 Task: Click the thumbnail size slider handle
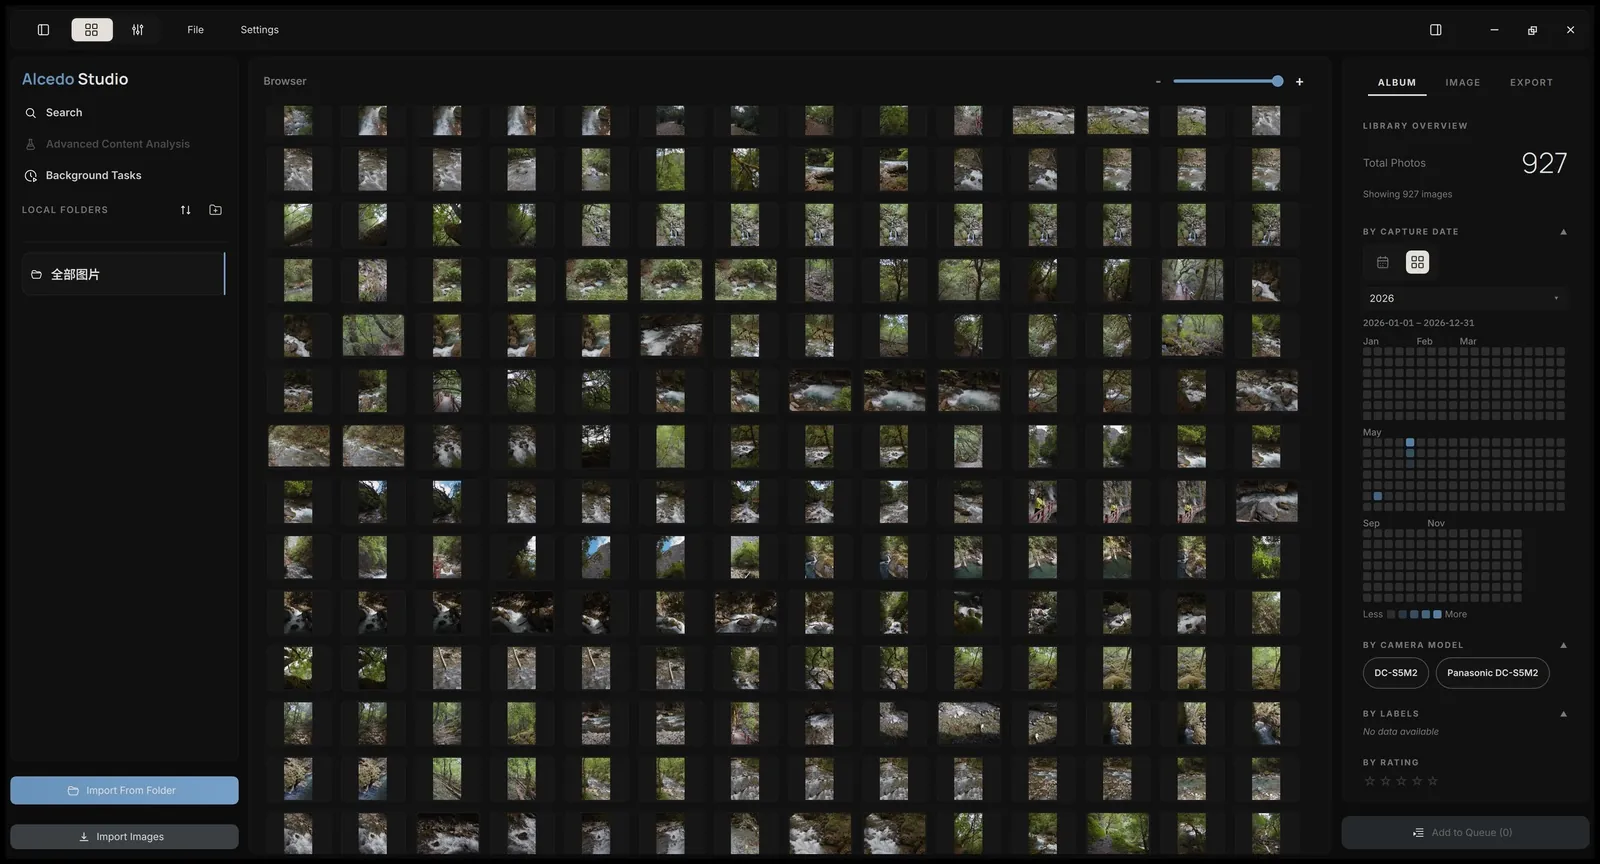point(1277,81)
